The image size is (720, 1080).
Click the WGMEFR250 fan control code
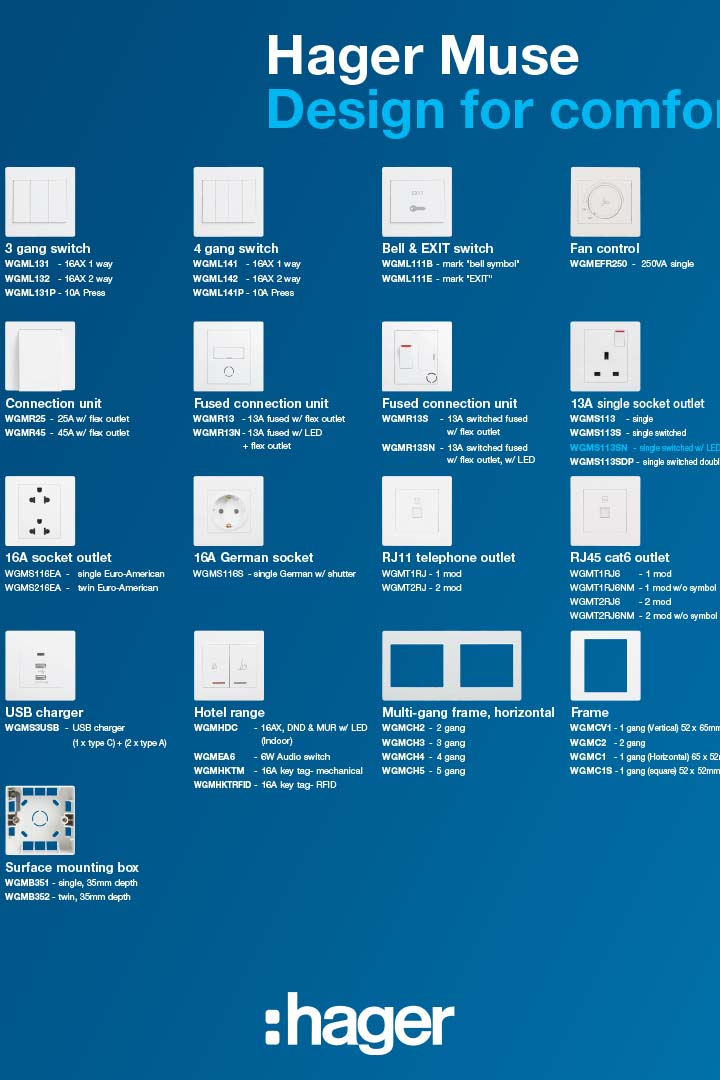click(598, 264)
